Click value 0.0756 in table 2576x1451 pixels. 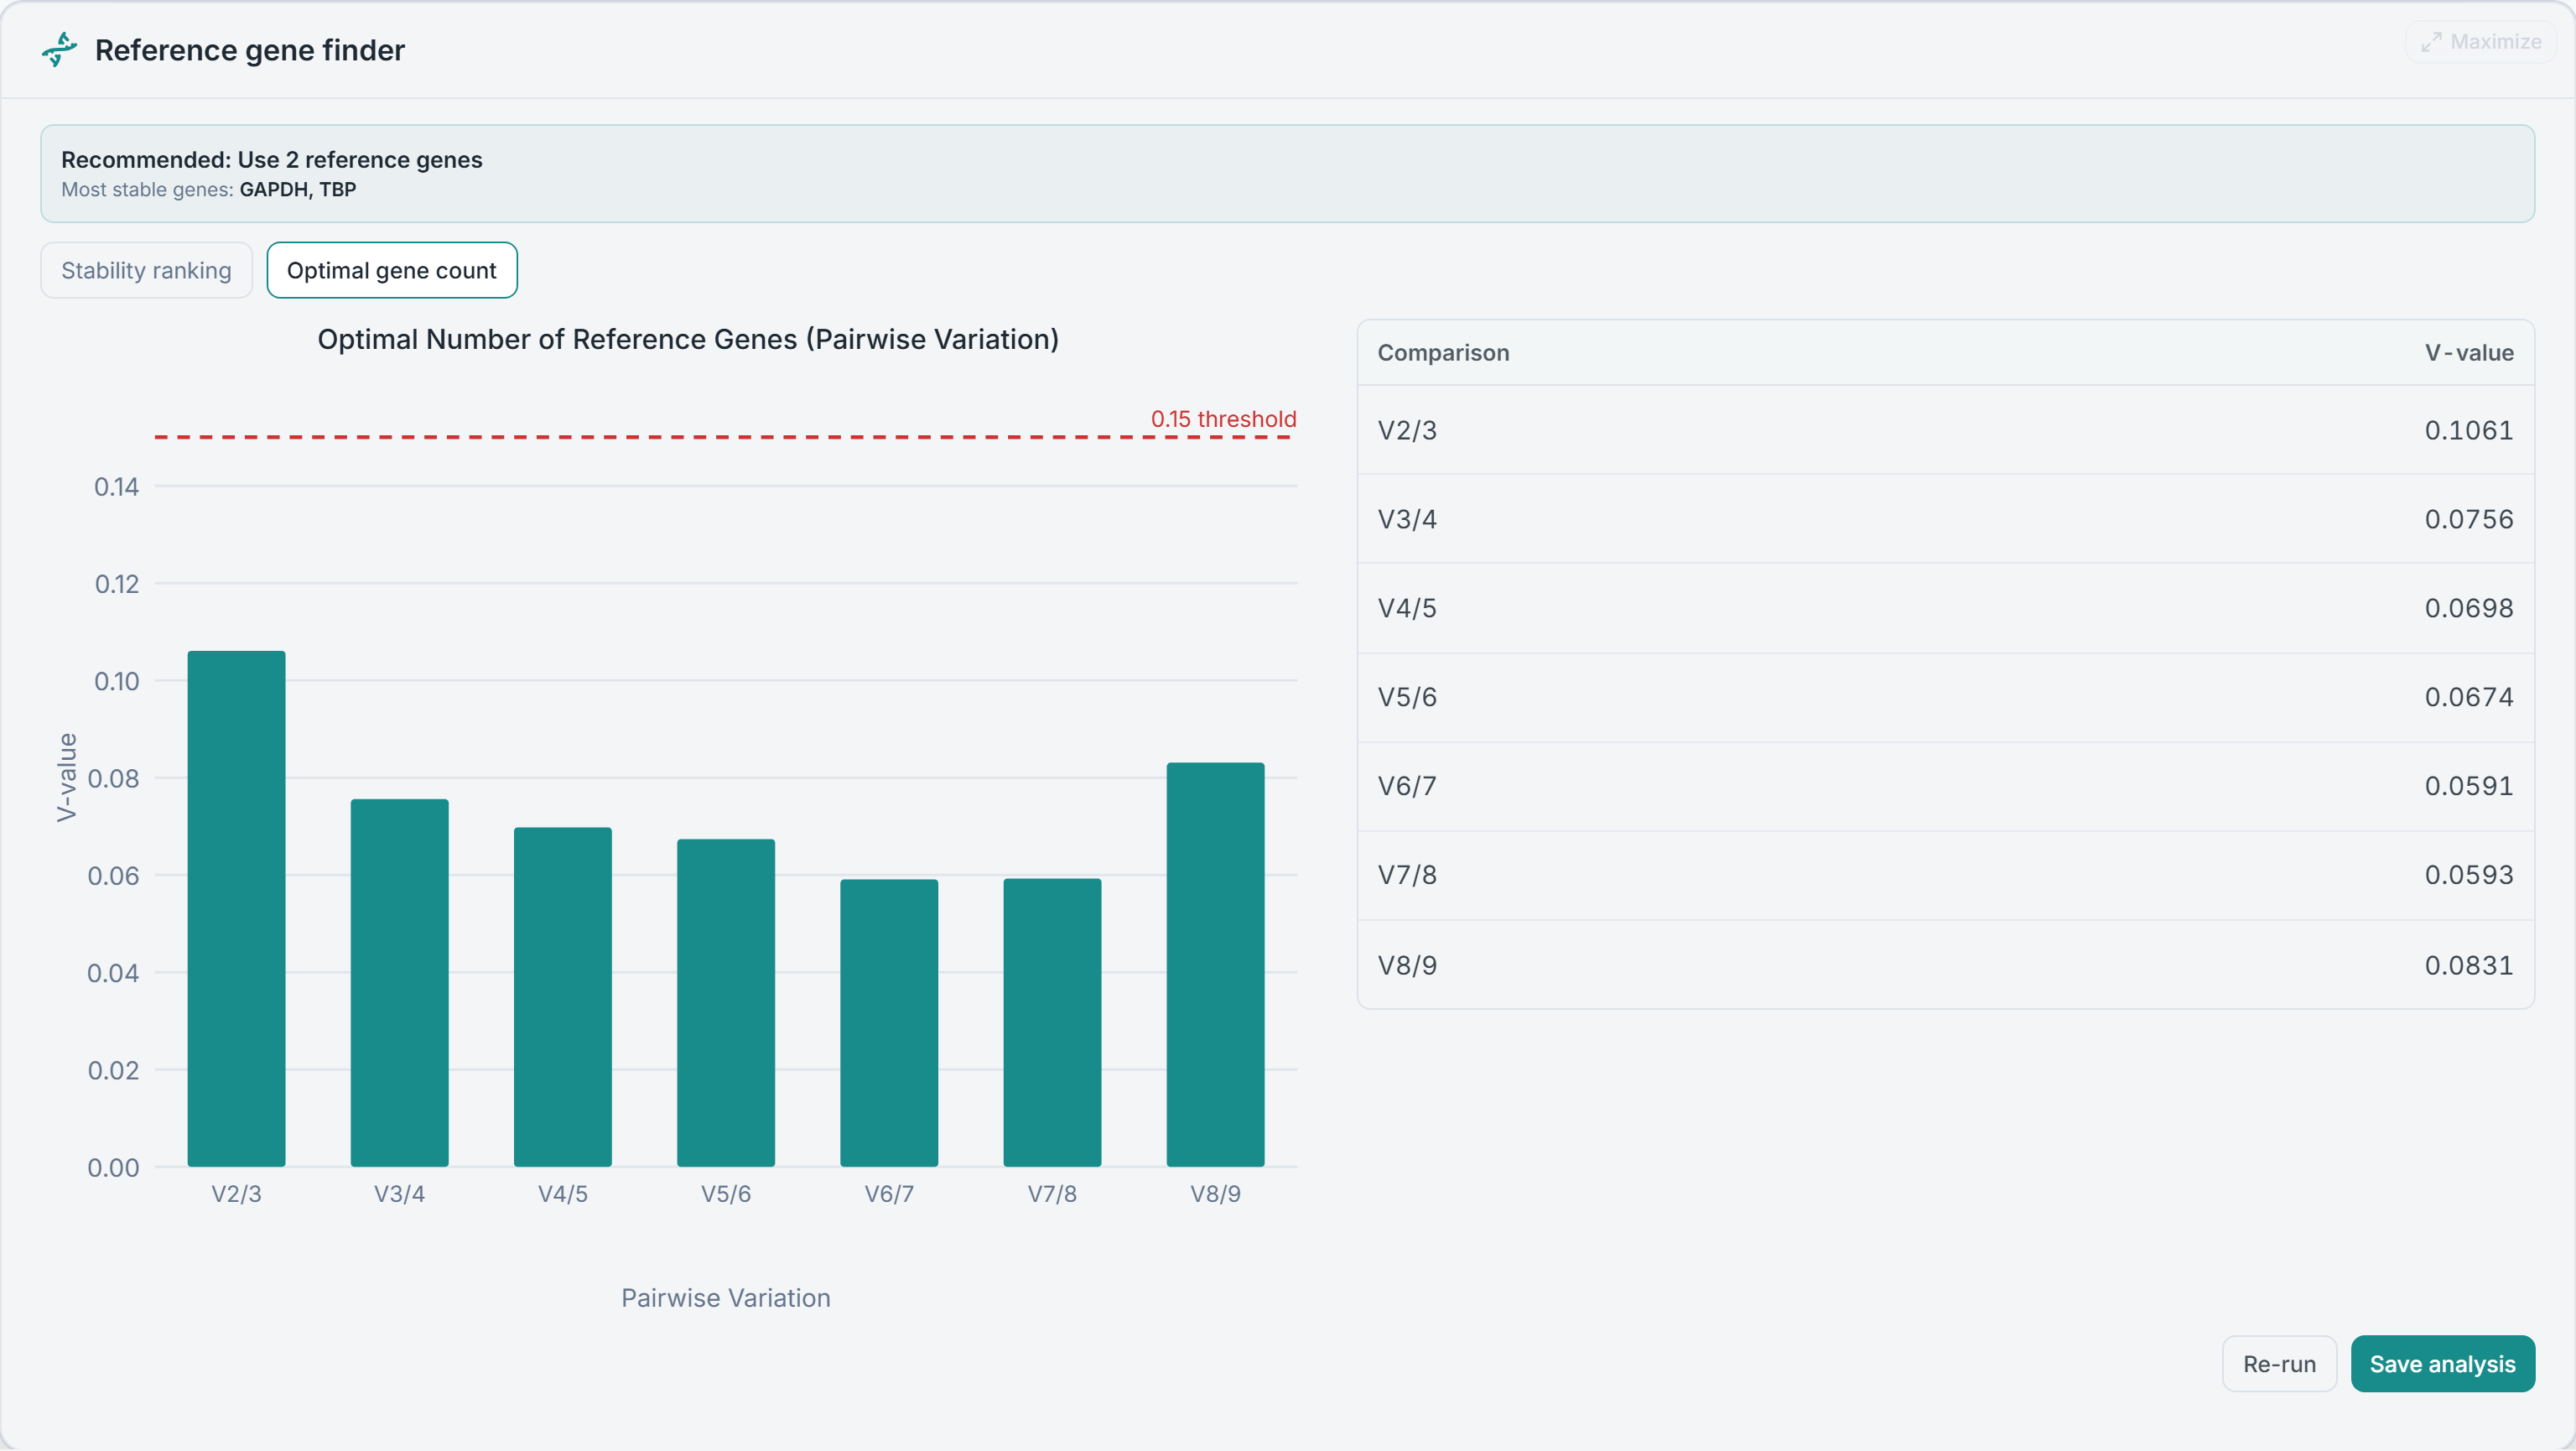point(2469,519)
